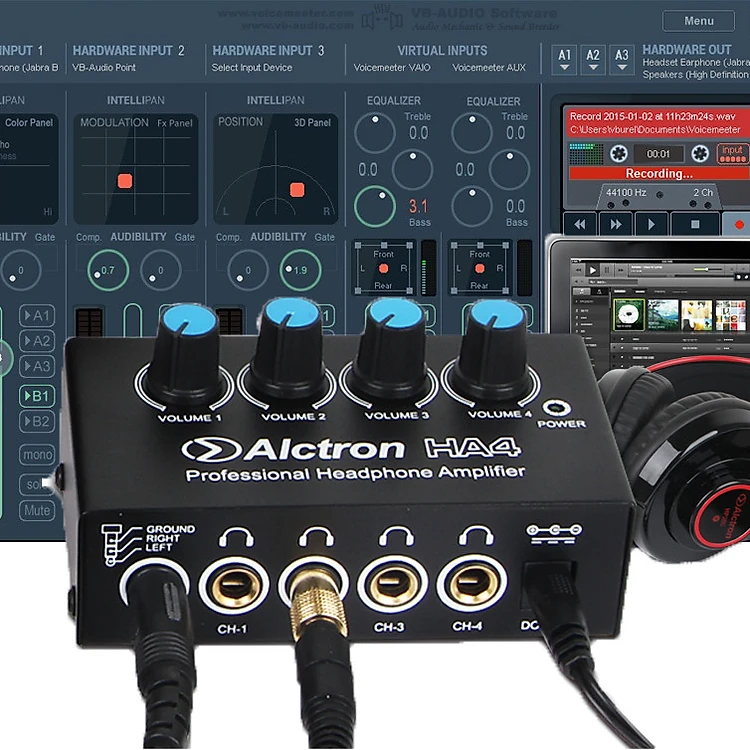Start playback on the cassette recorder
This screenshot has height=750, width=750.
(x=652, y=224)
